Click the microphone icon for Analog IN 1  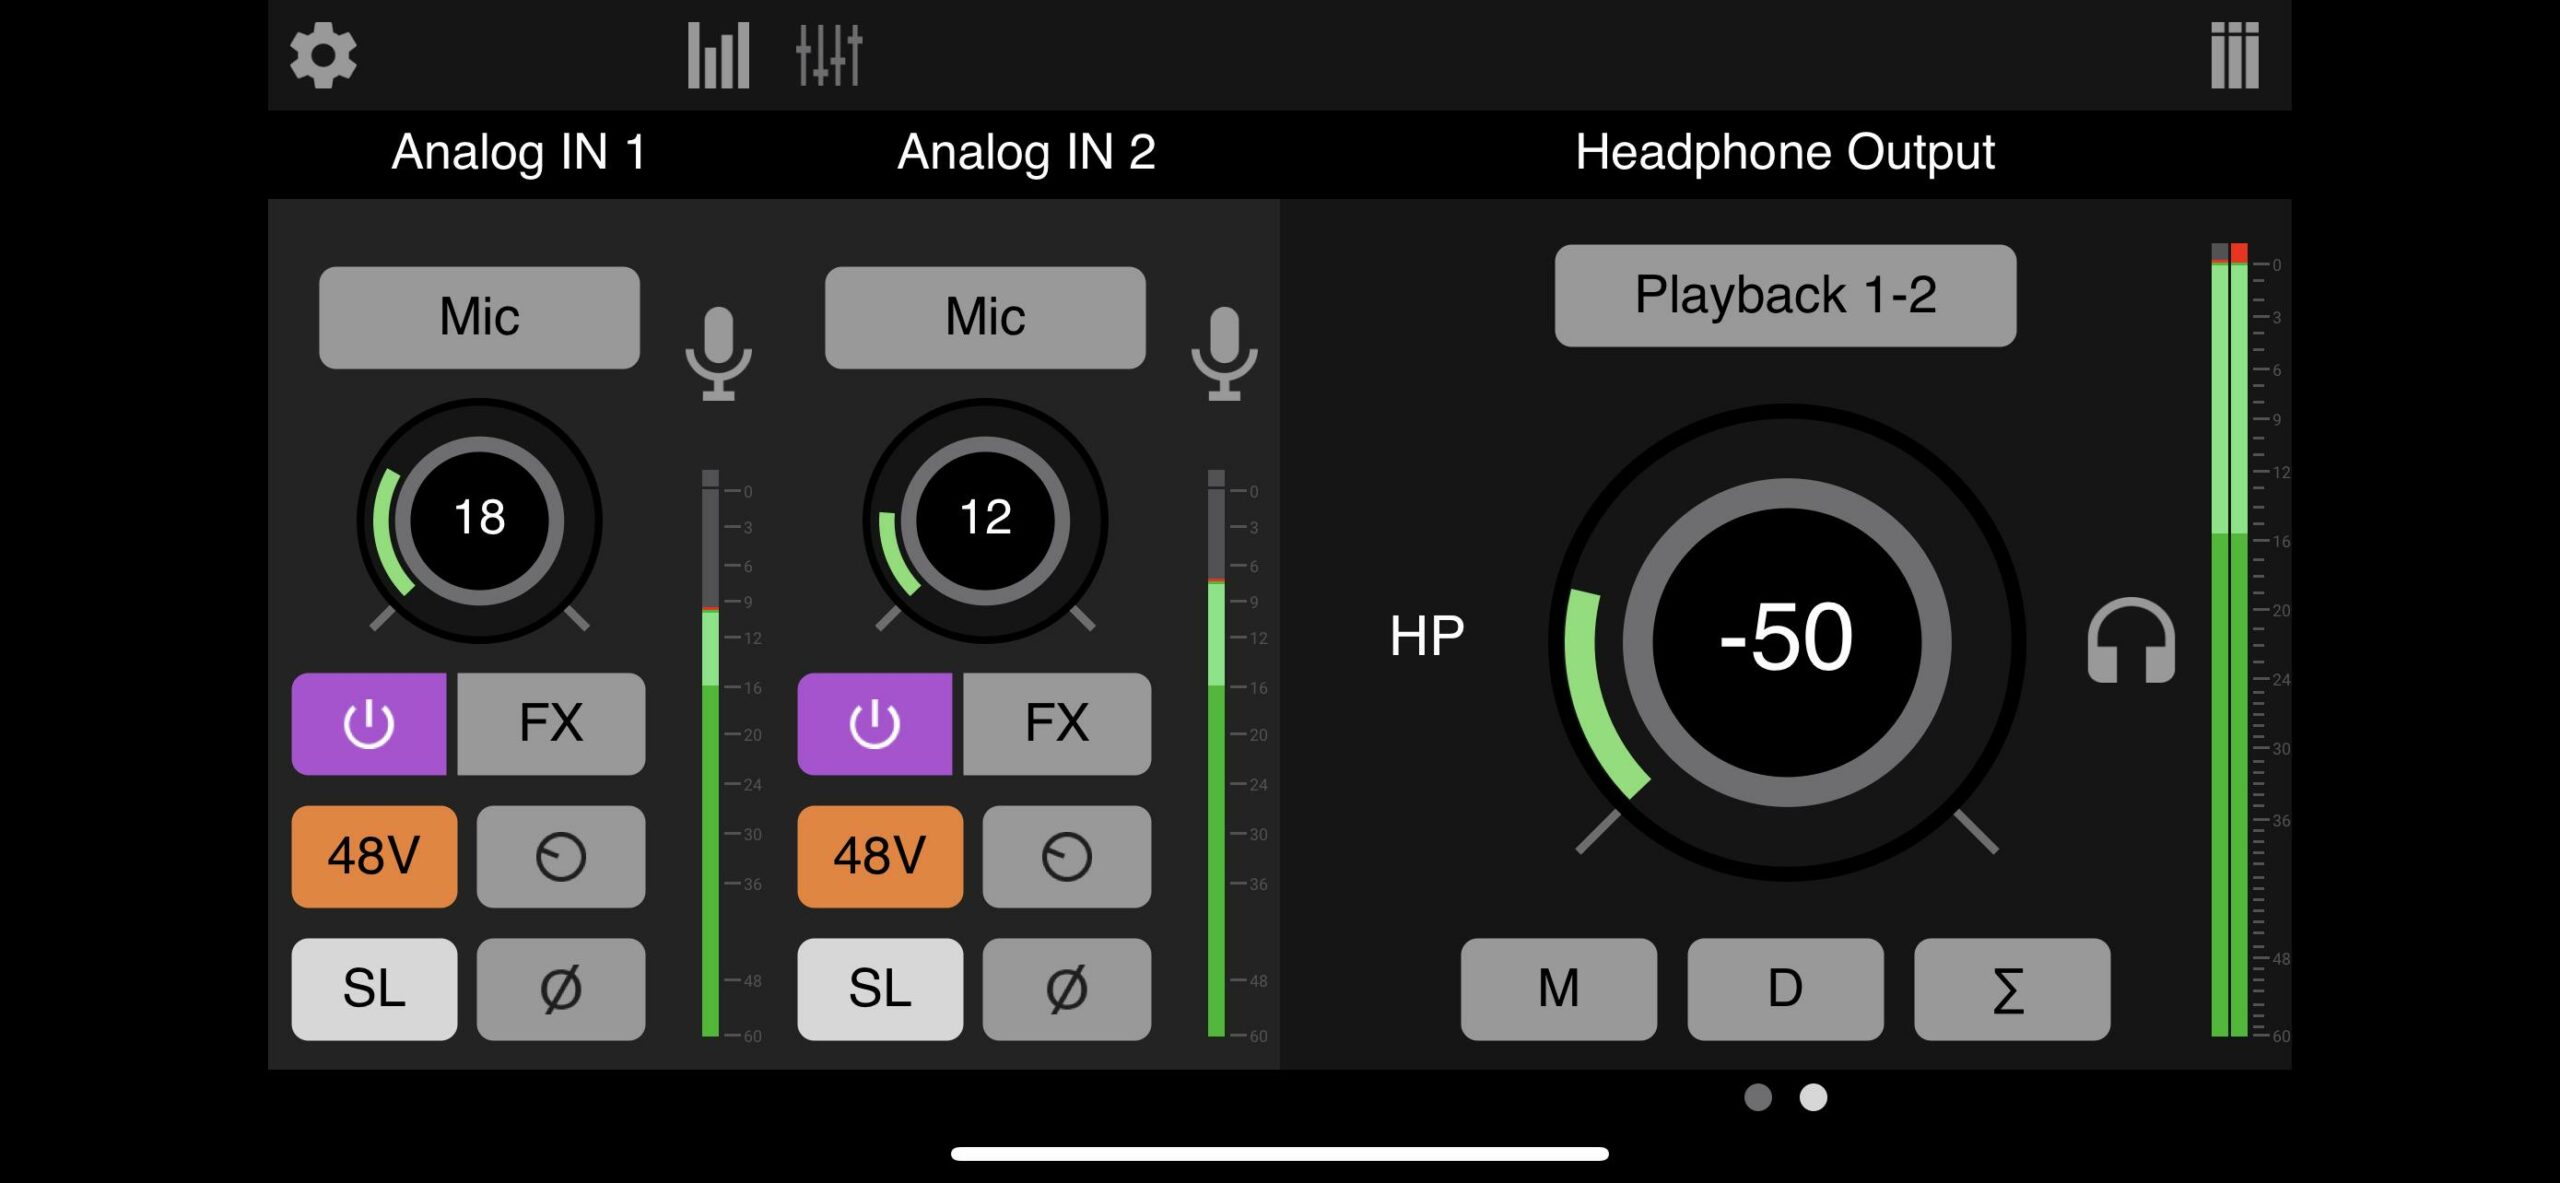click(x=718, y=353)
